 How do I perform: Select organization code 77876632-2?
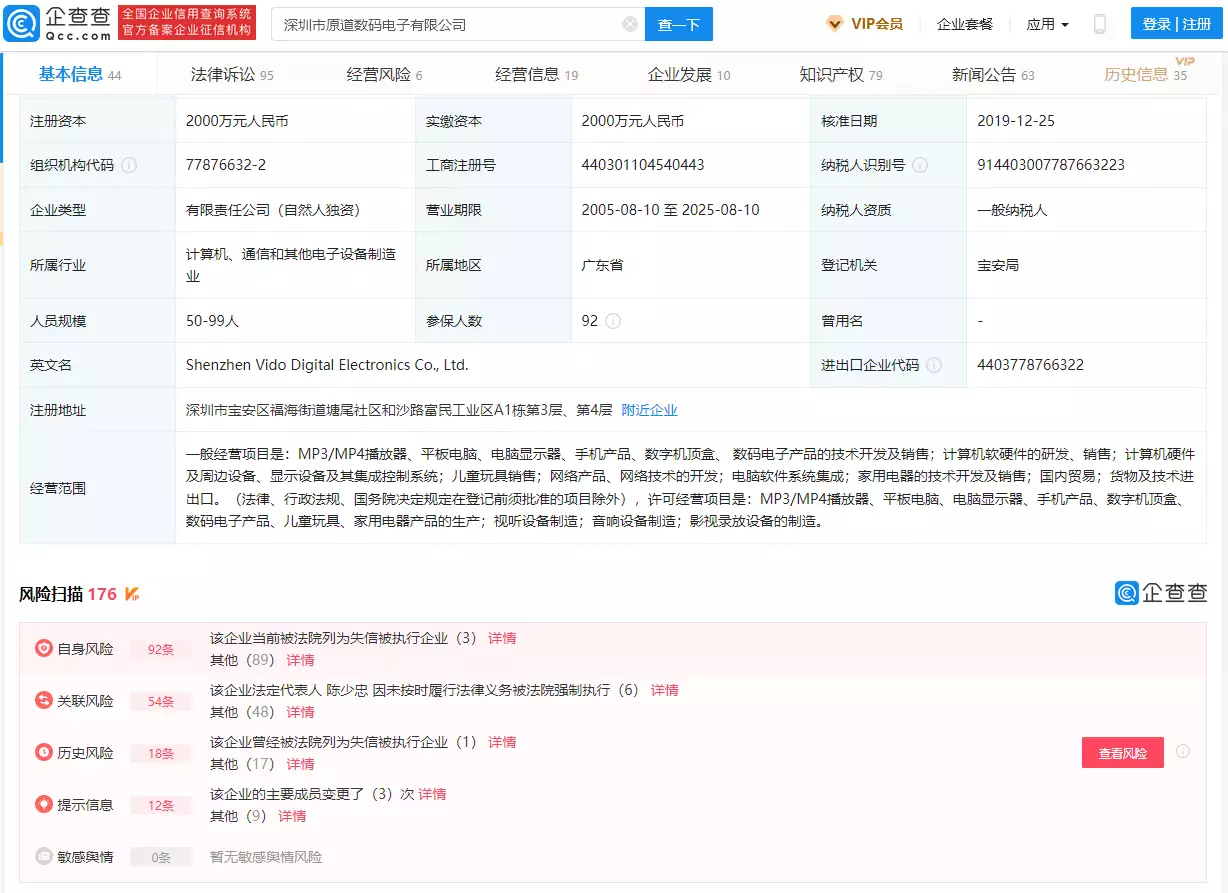click(x=226, y=165)
